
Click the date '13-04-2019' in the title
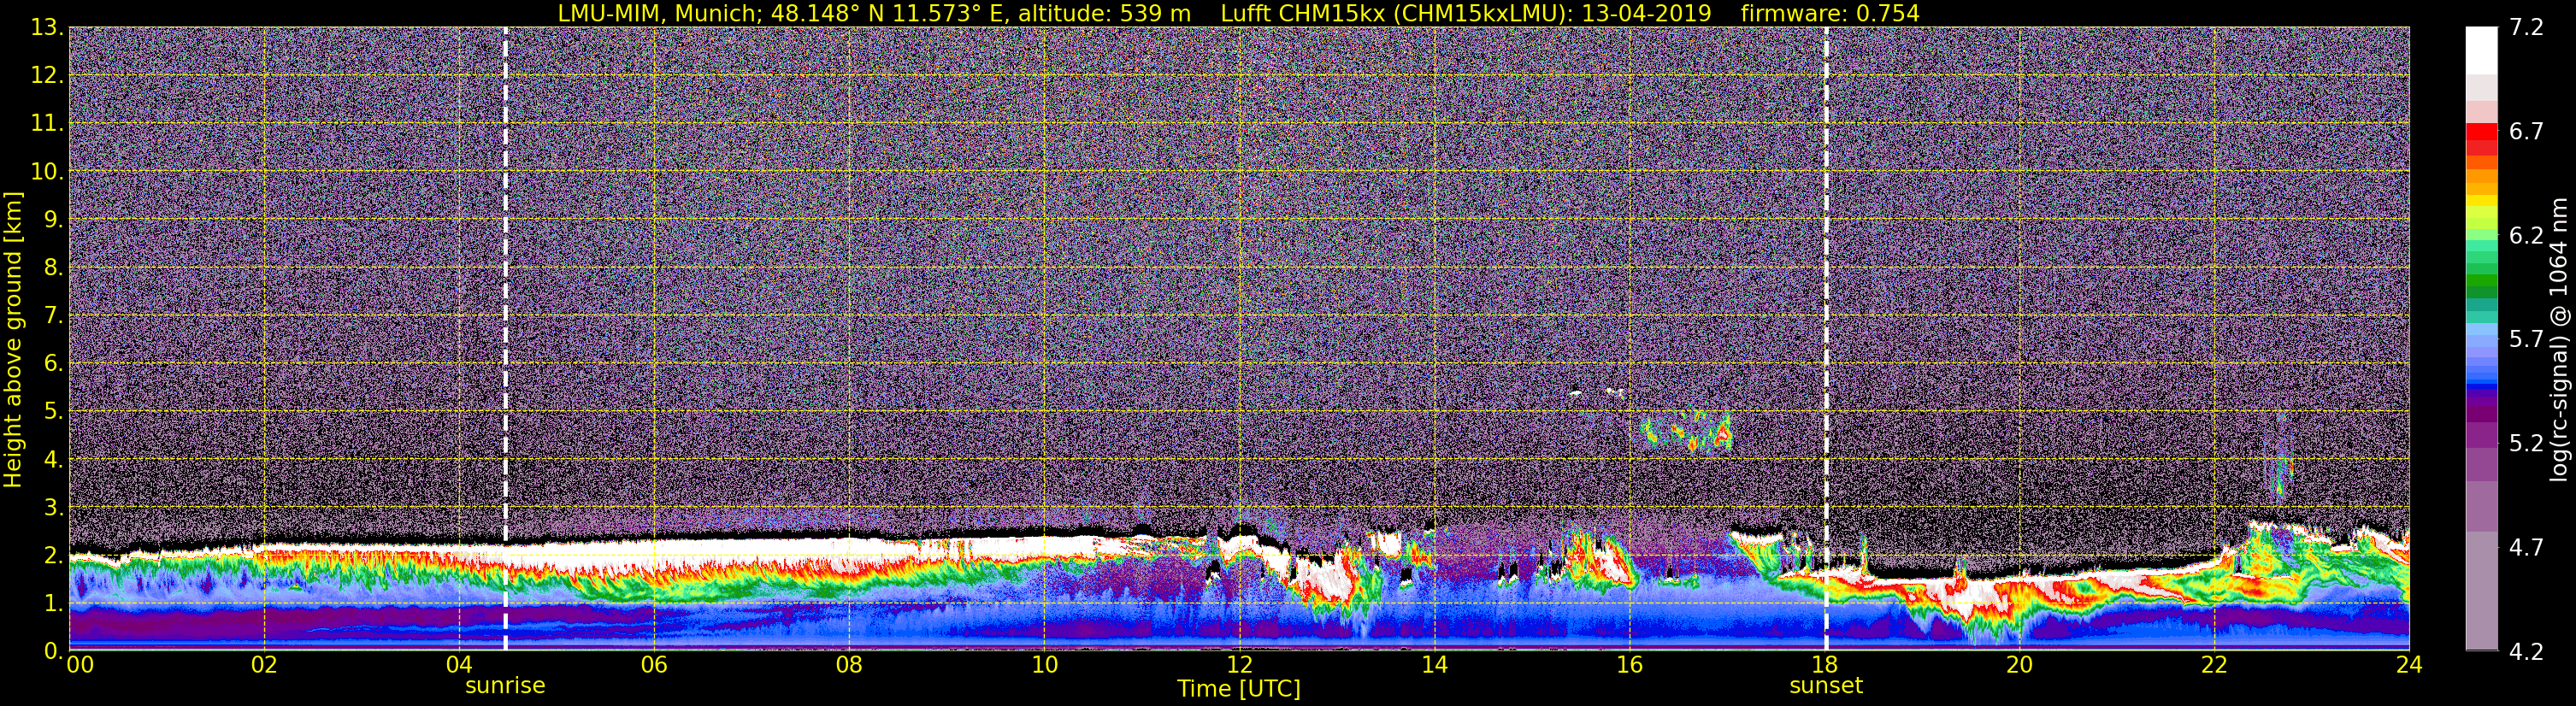(1646, 13)
